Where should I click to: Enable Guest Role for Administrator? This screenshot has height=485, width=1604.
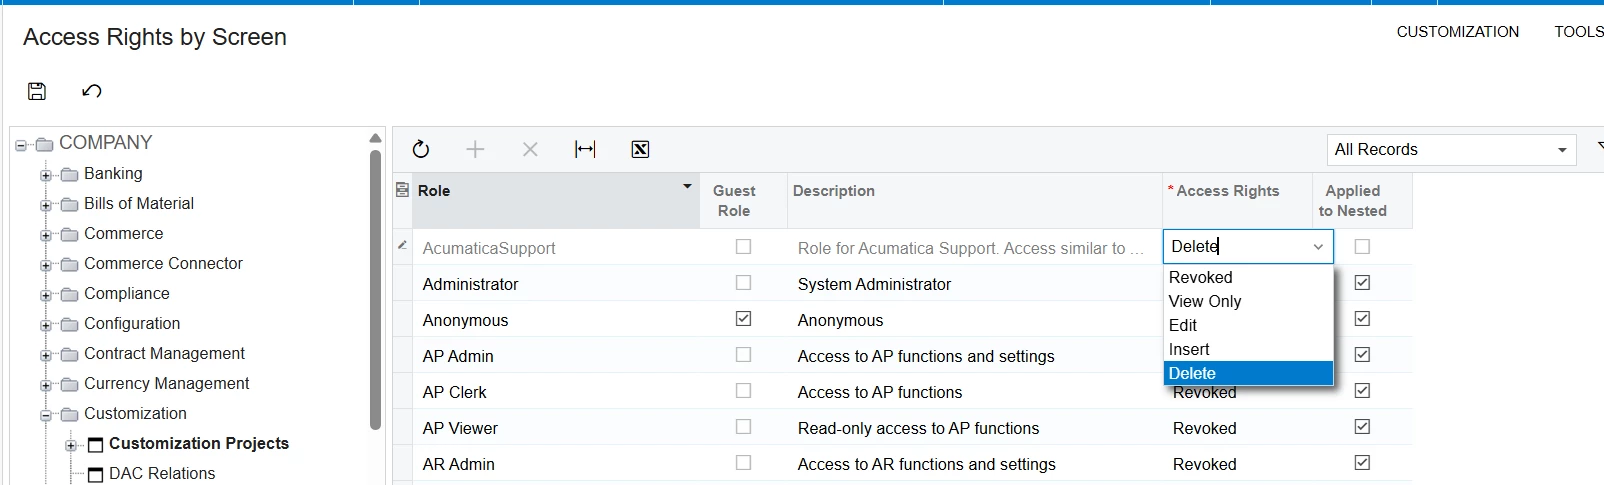743,283
